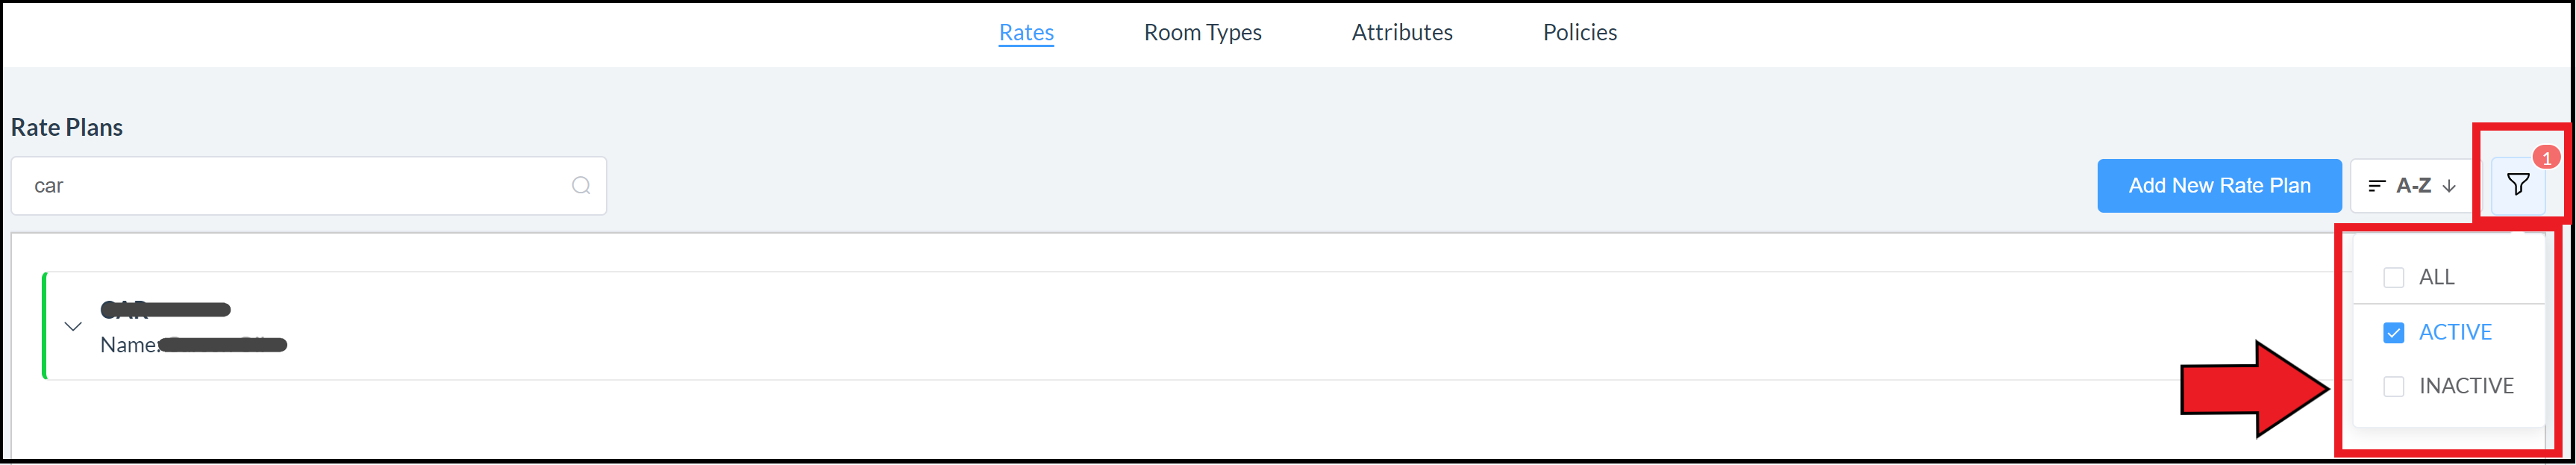Click the A-Z sort control
Viewport: 2576px width, 465px height.
pos(2415,185)
